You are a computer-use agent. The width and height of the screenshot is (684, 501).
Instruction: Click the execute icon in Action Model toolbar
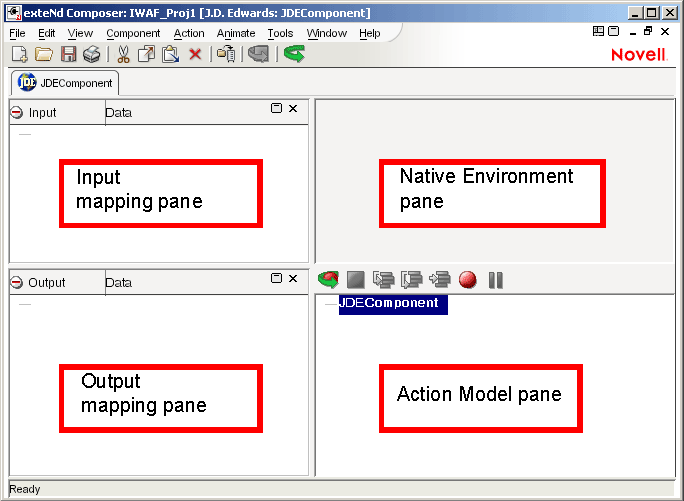[x=328, y=280]
